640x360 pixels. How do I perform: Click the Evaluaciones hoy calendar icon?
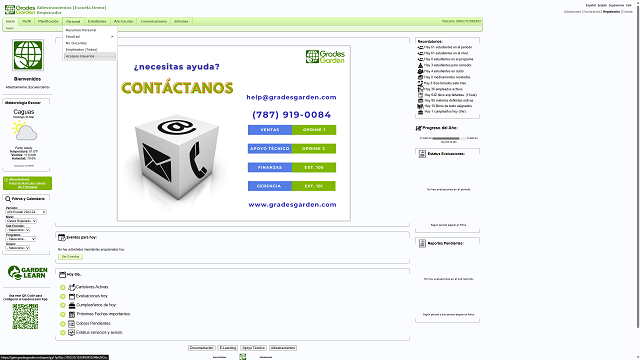coord(72,296)
